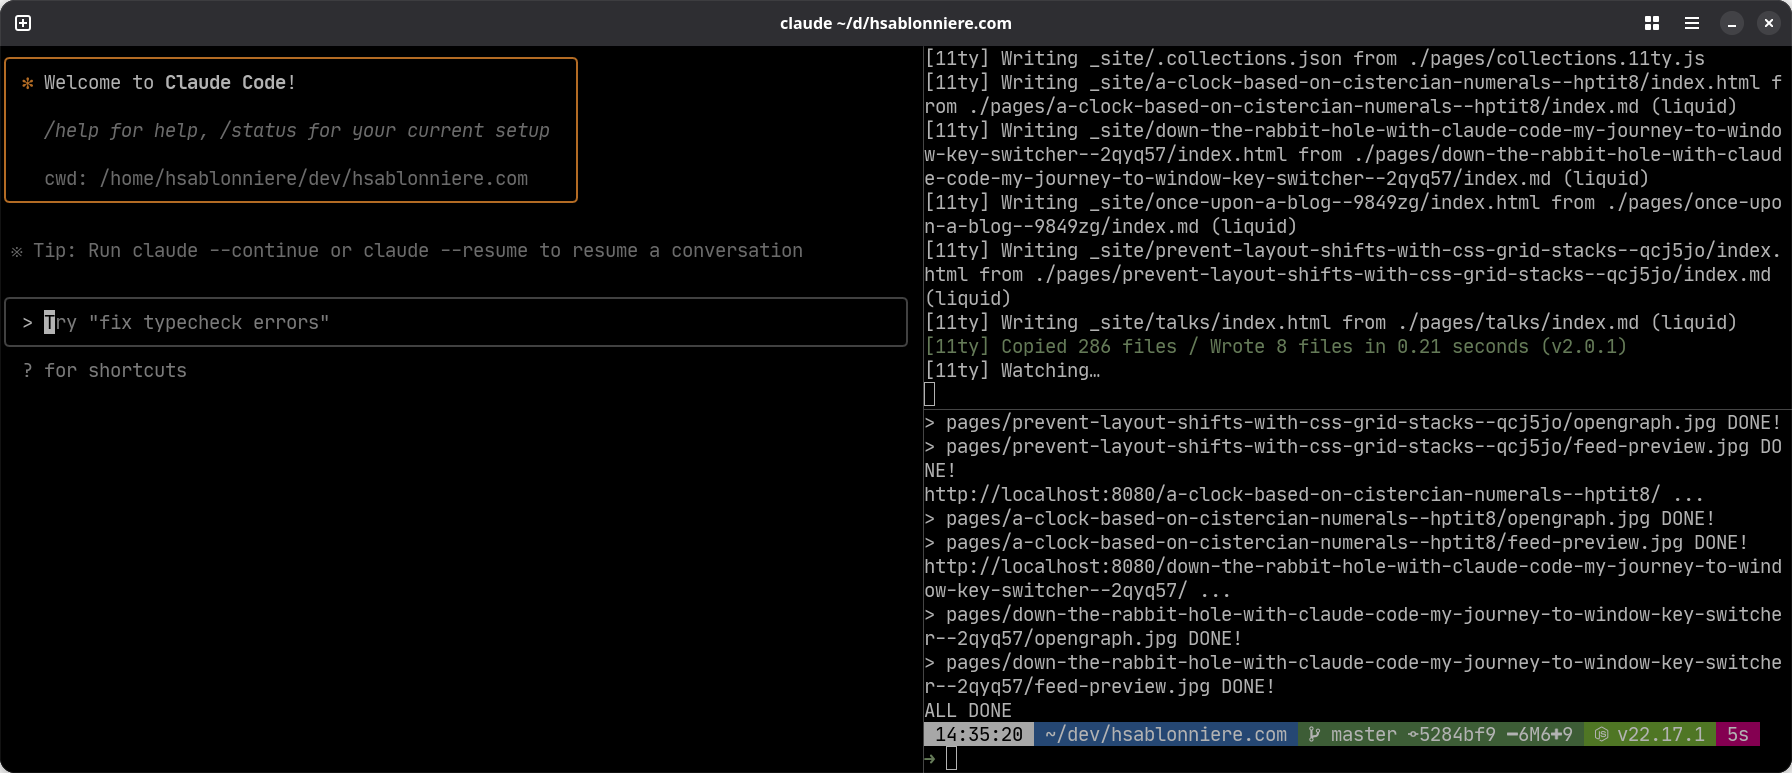
Task: Click the '_site/once-upon-a-blog--9849zg/index.html' line
Action: 1353,214
